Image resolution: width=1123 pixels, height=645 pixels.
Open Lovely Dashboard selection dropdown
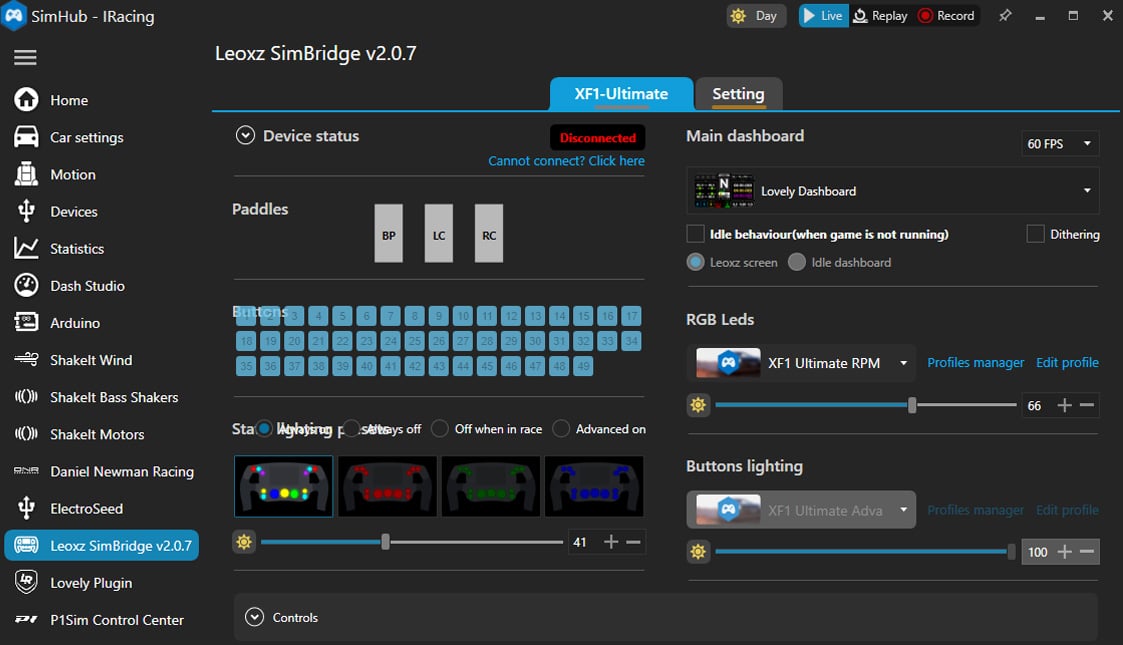coord(892,191)
